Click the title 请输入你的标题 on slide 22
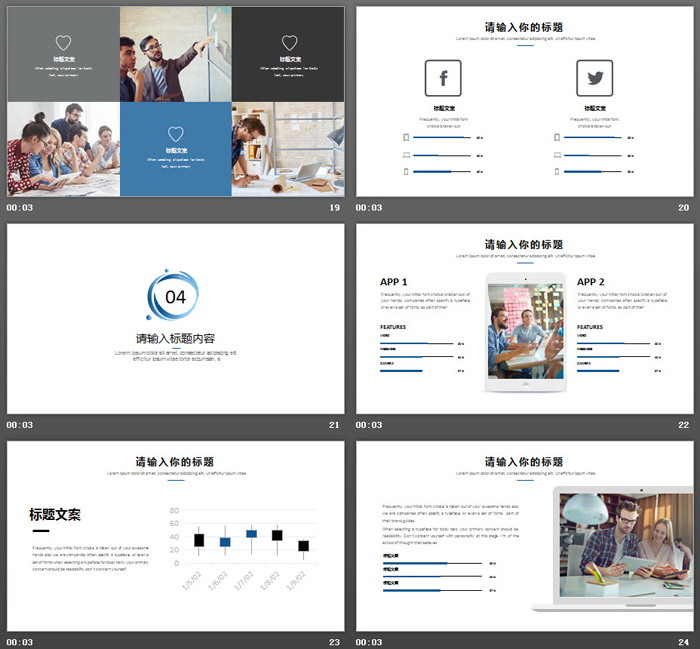 pos(524,245)
